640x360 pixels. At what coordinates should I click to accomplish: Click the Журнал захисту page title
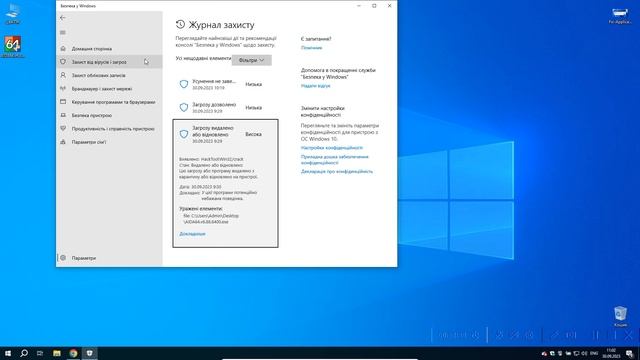click(221, 25)
